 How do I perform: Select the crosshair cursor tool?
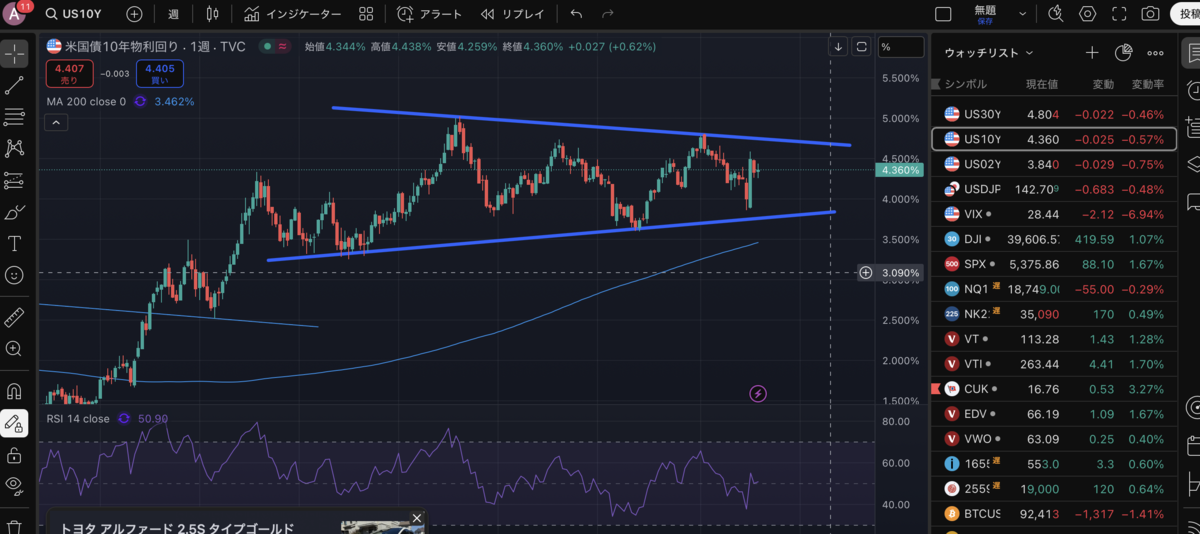[14, 54]
